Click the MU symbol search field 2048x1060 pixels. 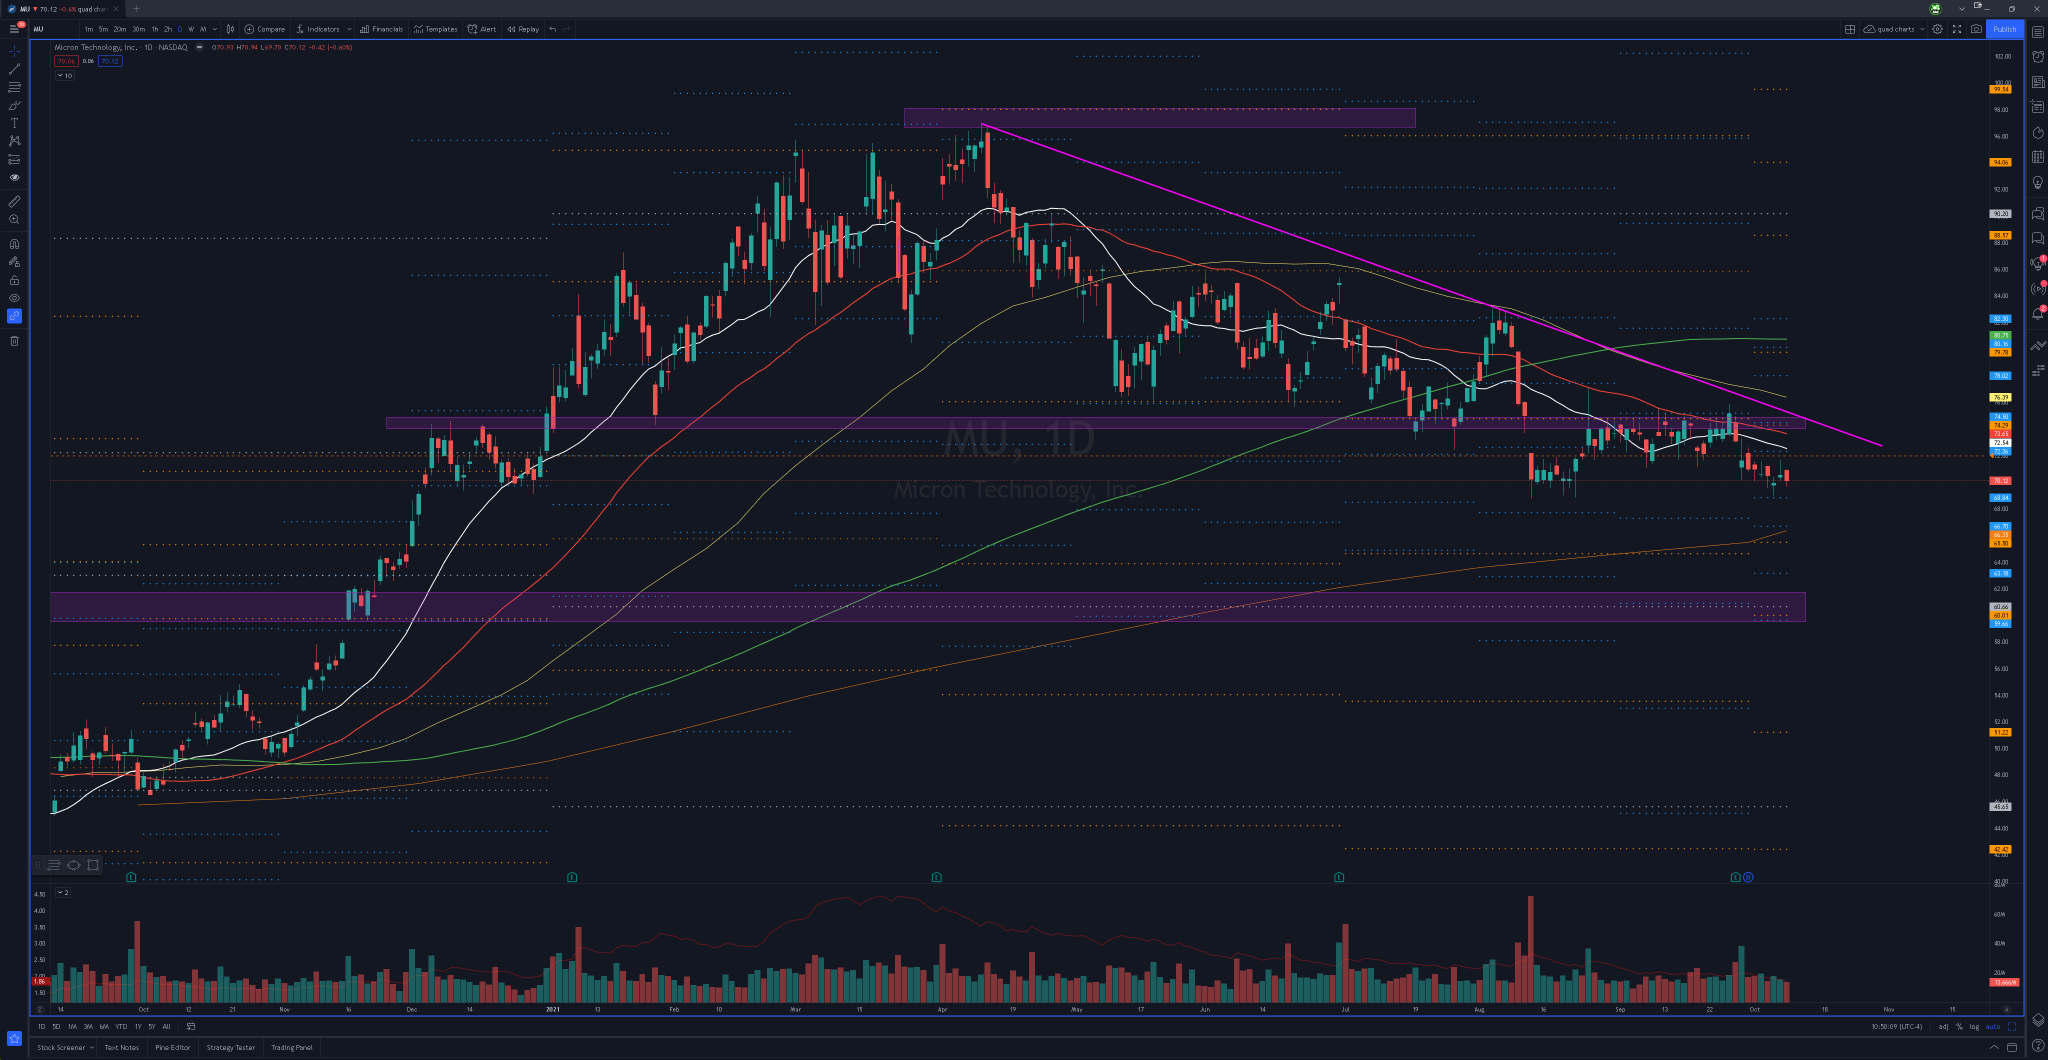point(55,29)
